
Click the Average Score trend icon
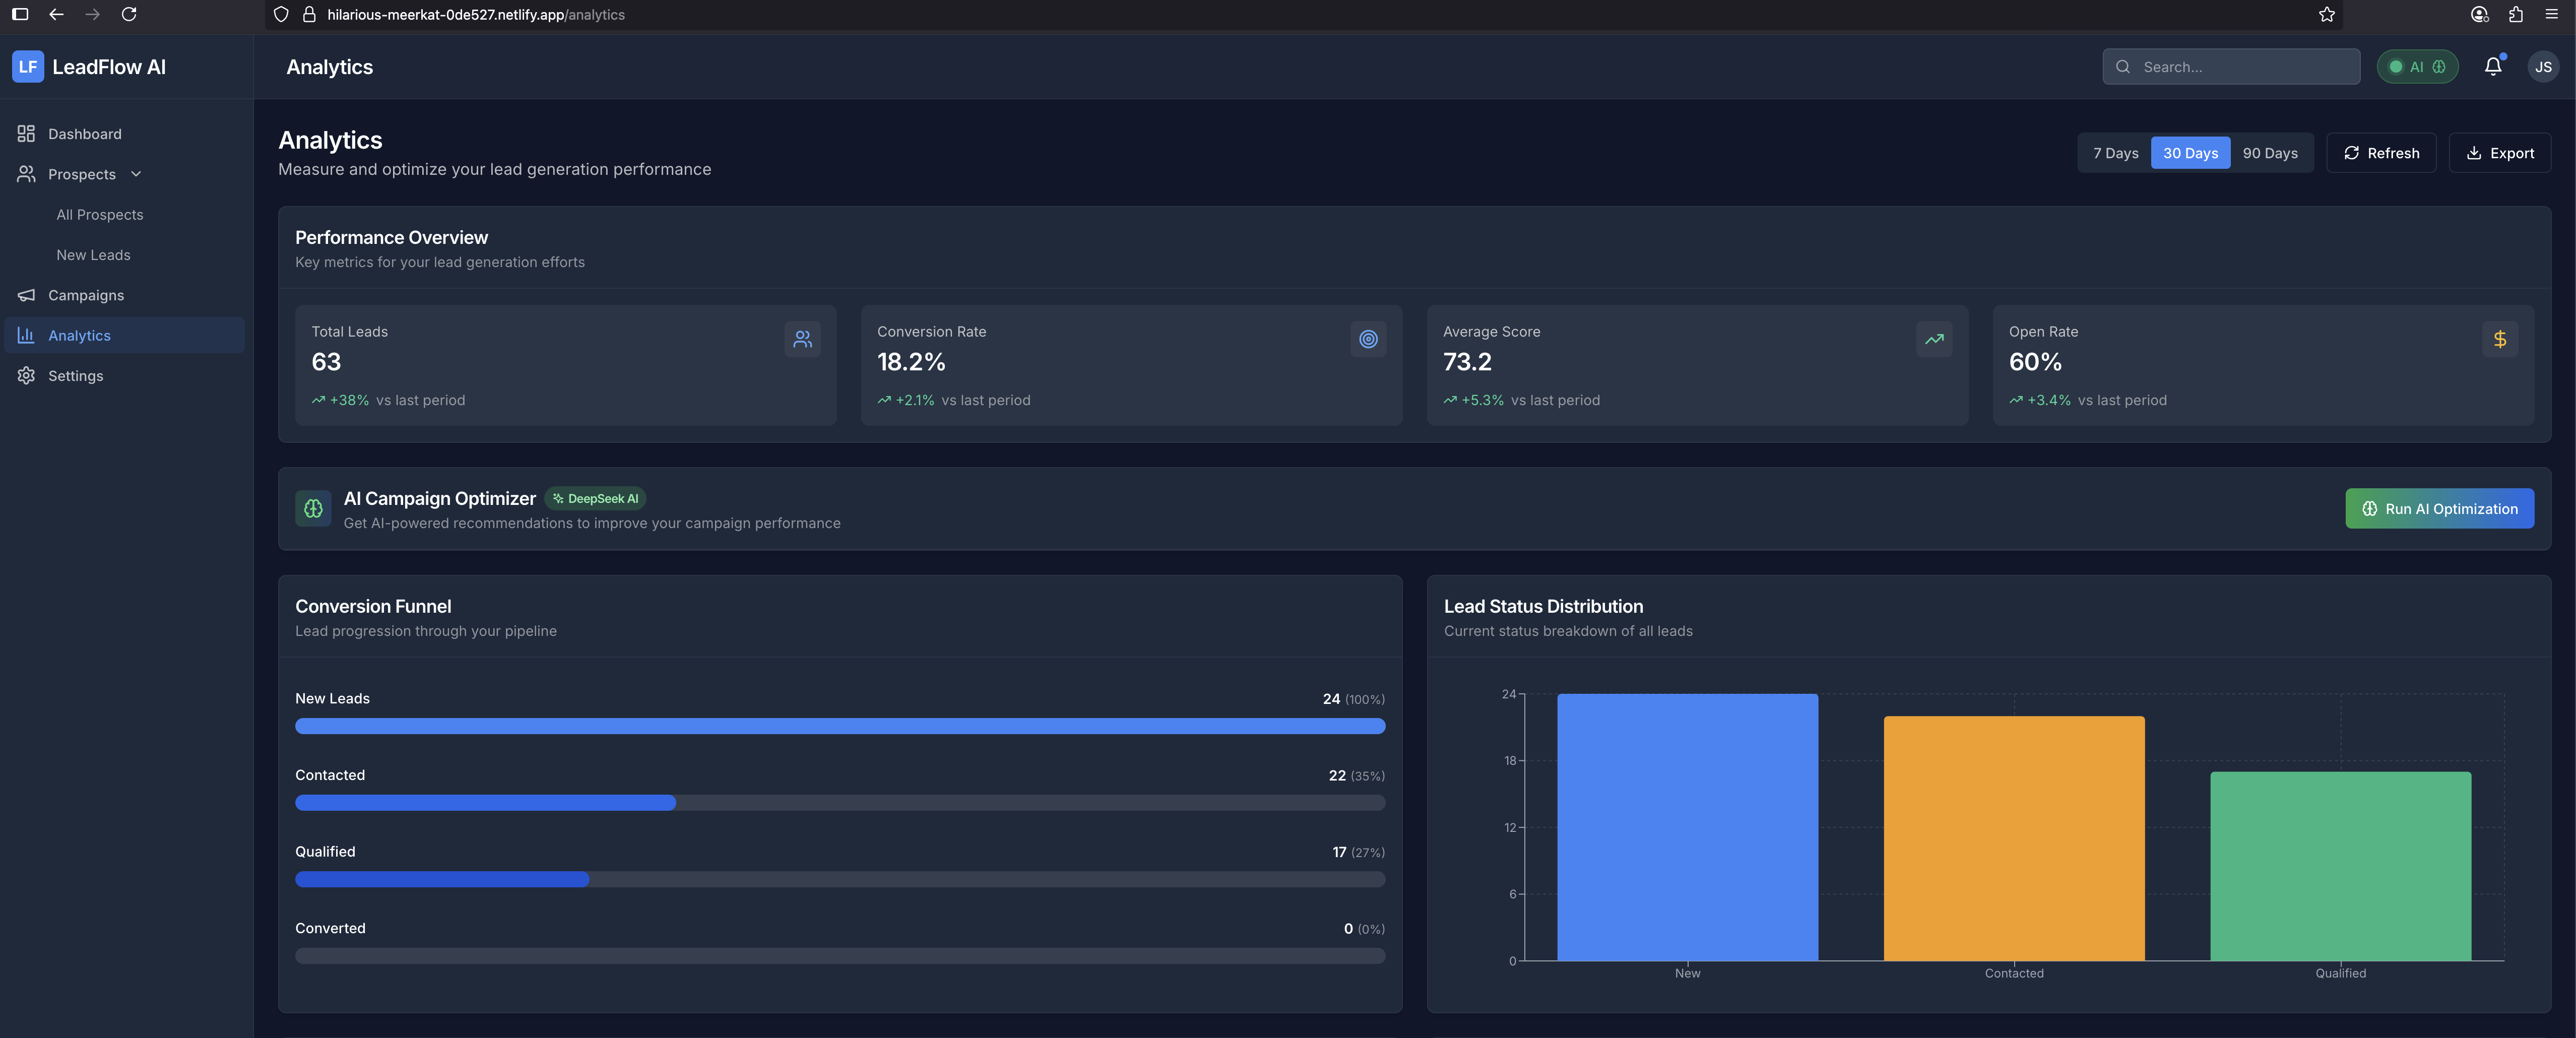(1933, 339)
